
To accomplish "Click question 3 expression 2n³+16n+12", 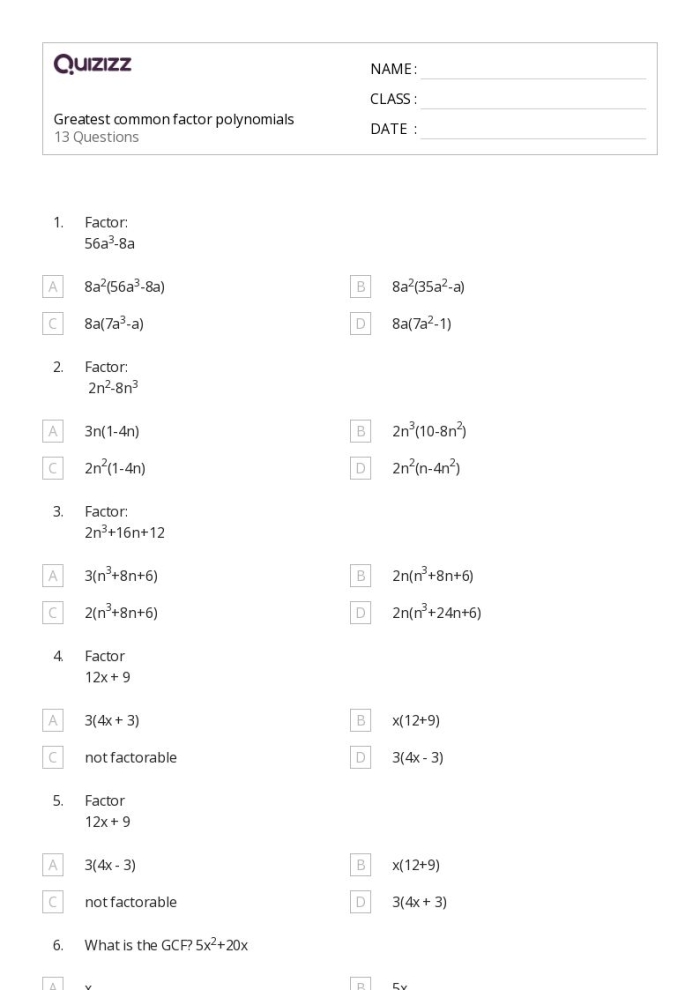I will [124, 532].
